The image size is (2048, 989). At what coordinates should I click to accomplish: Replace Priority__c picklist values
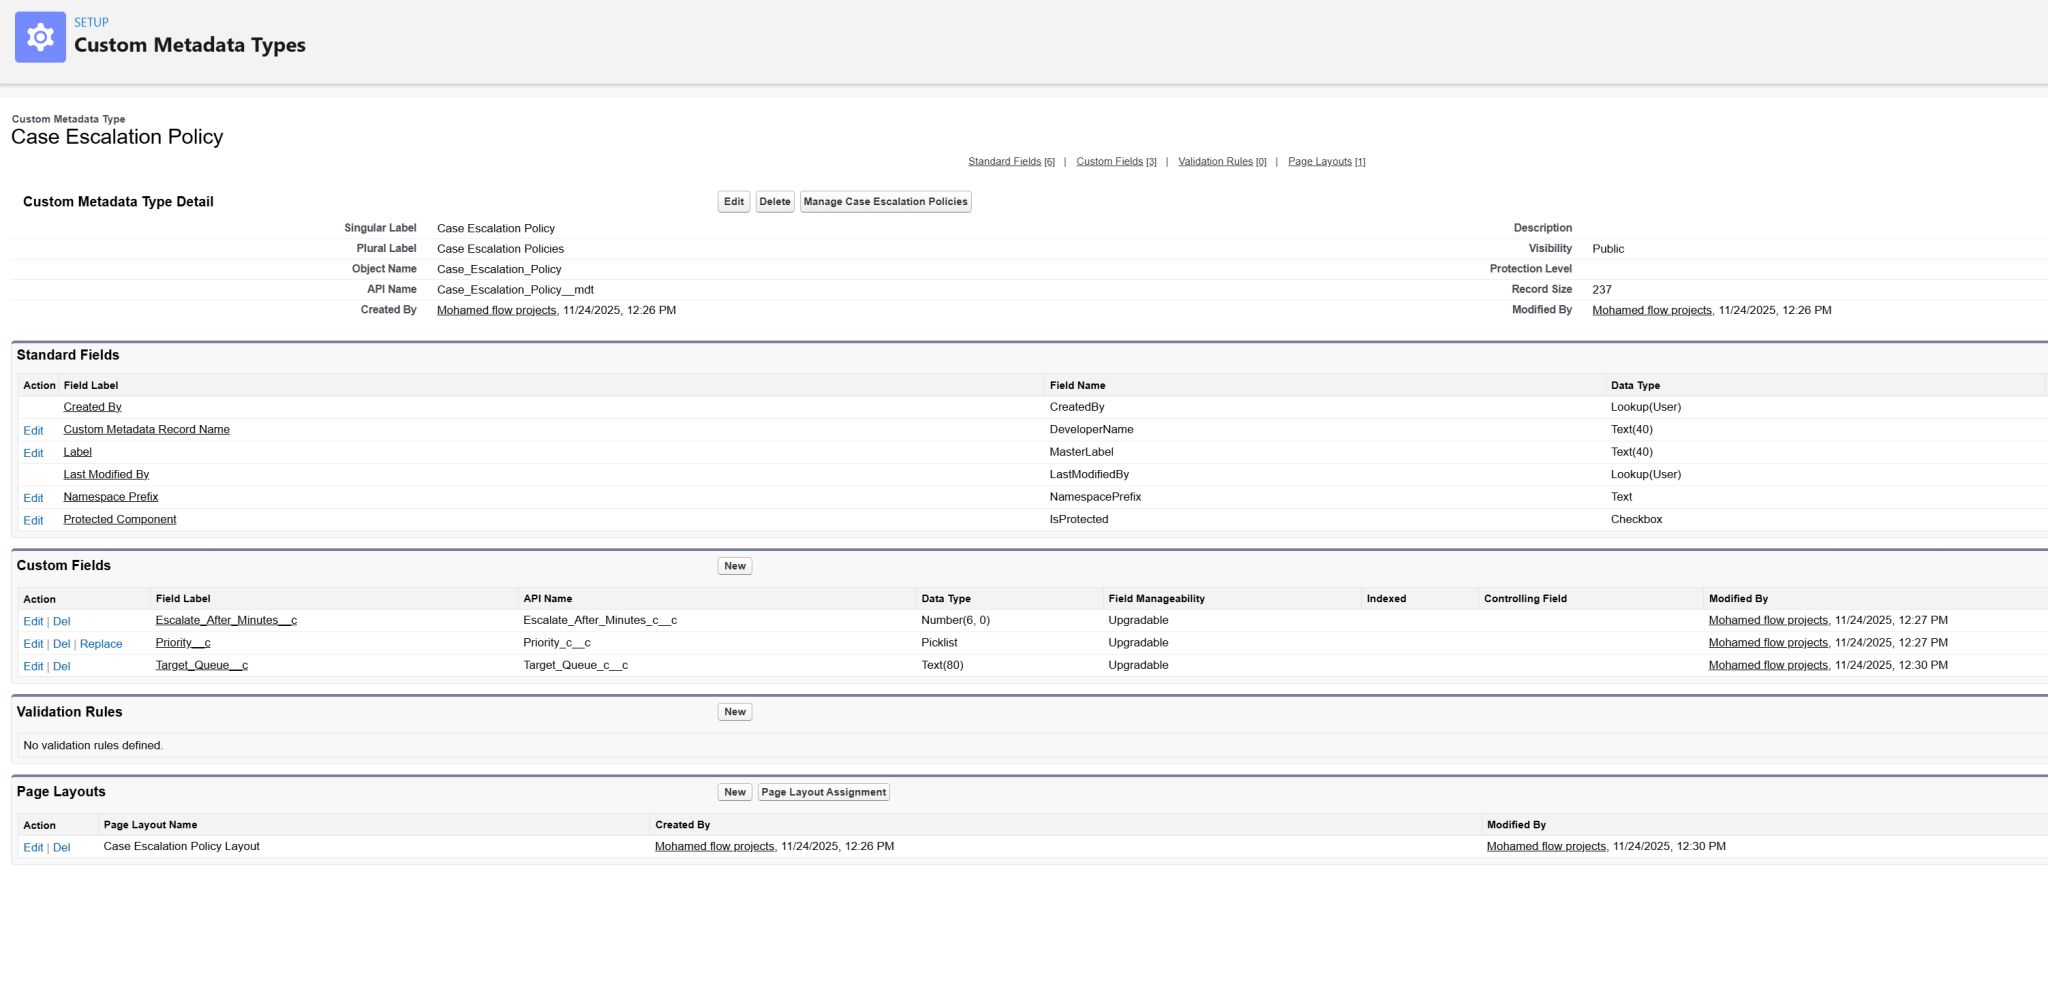[101, 644]
